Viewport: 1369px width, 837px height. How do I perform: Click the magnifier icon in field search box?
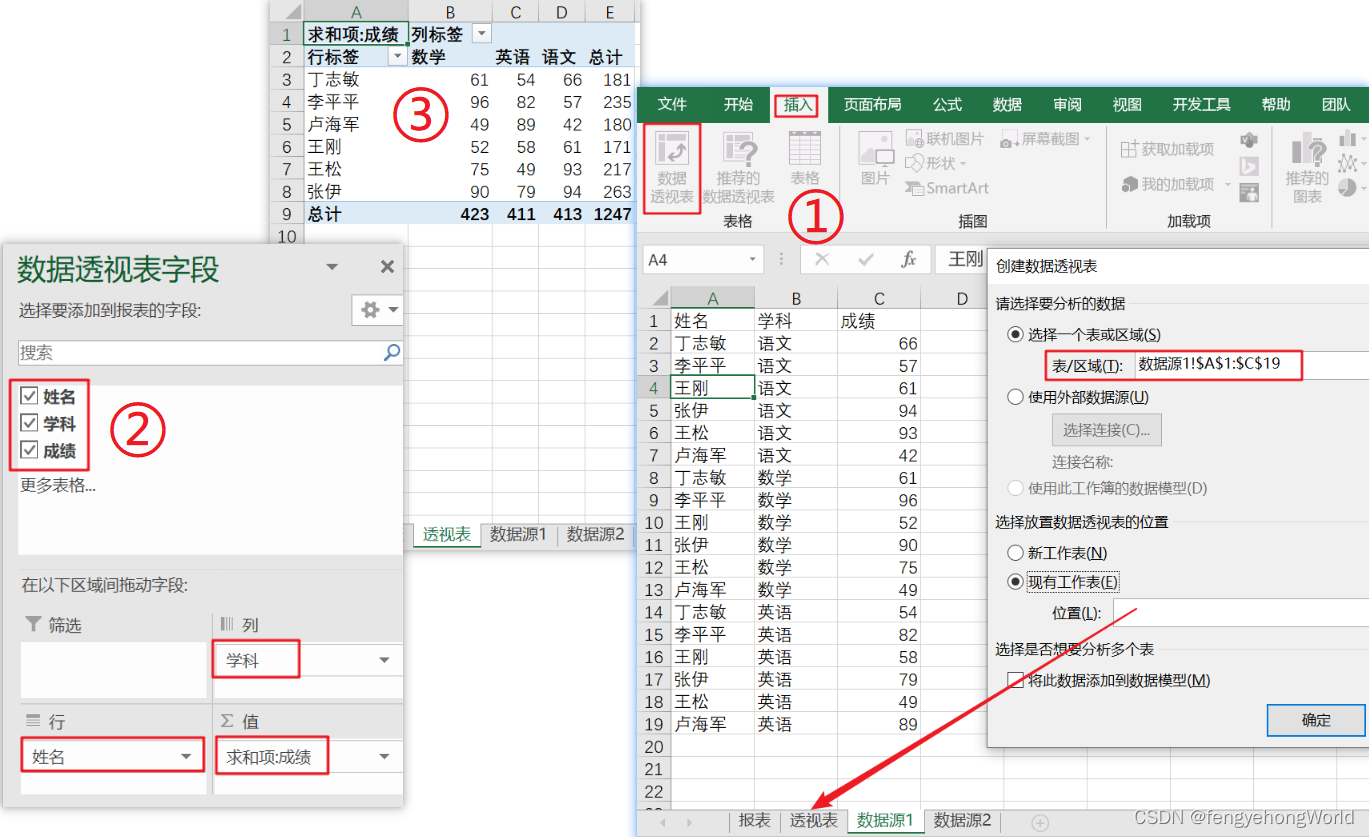point(392,352)
